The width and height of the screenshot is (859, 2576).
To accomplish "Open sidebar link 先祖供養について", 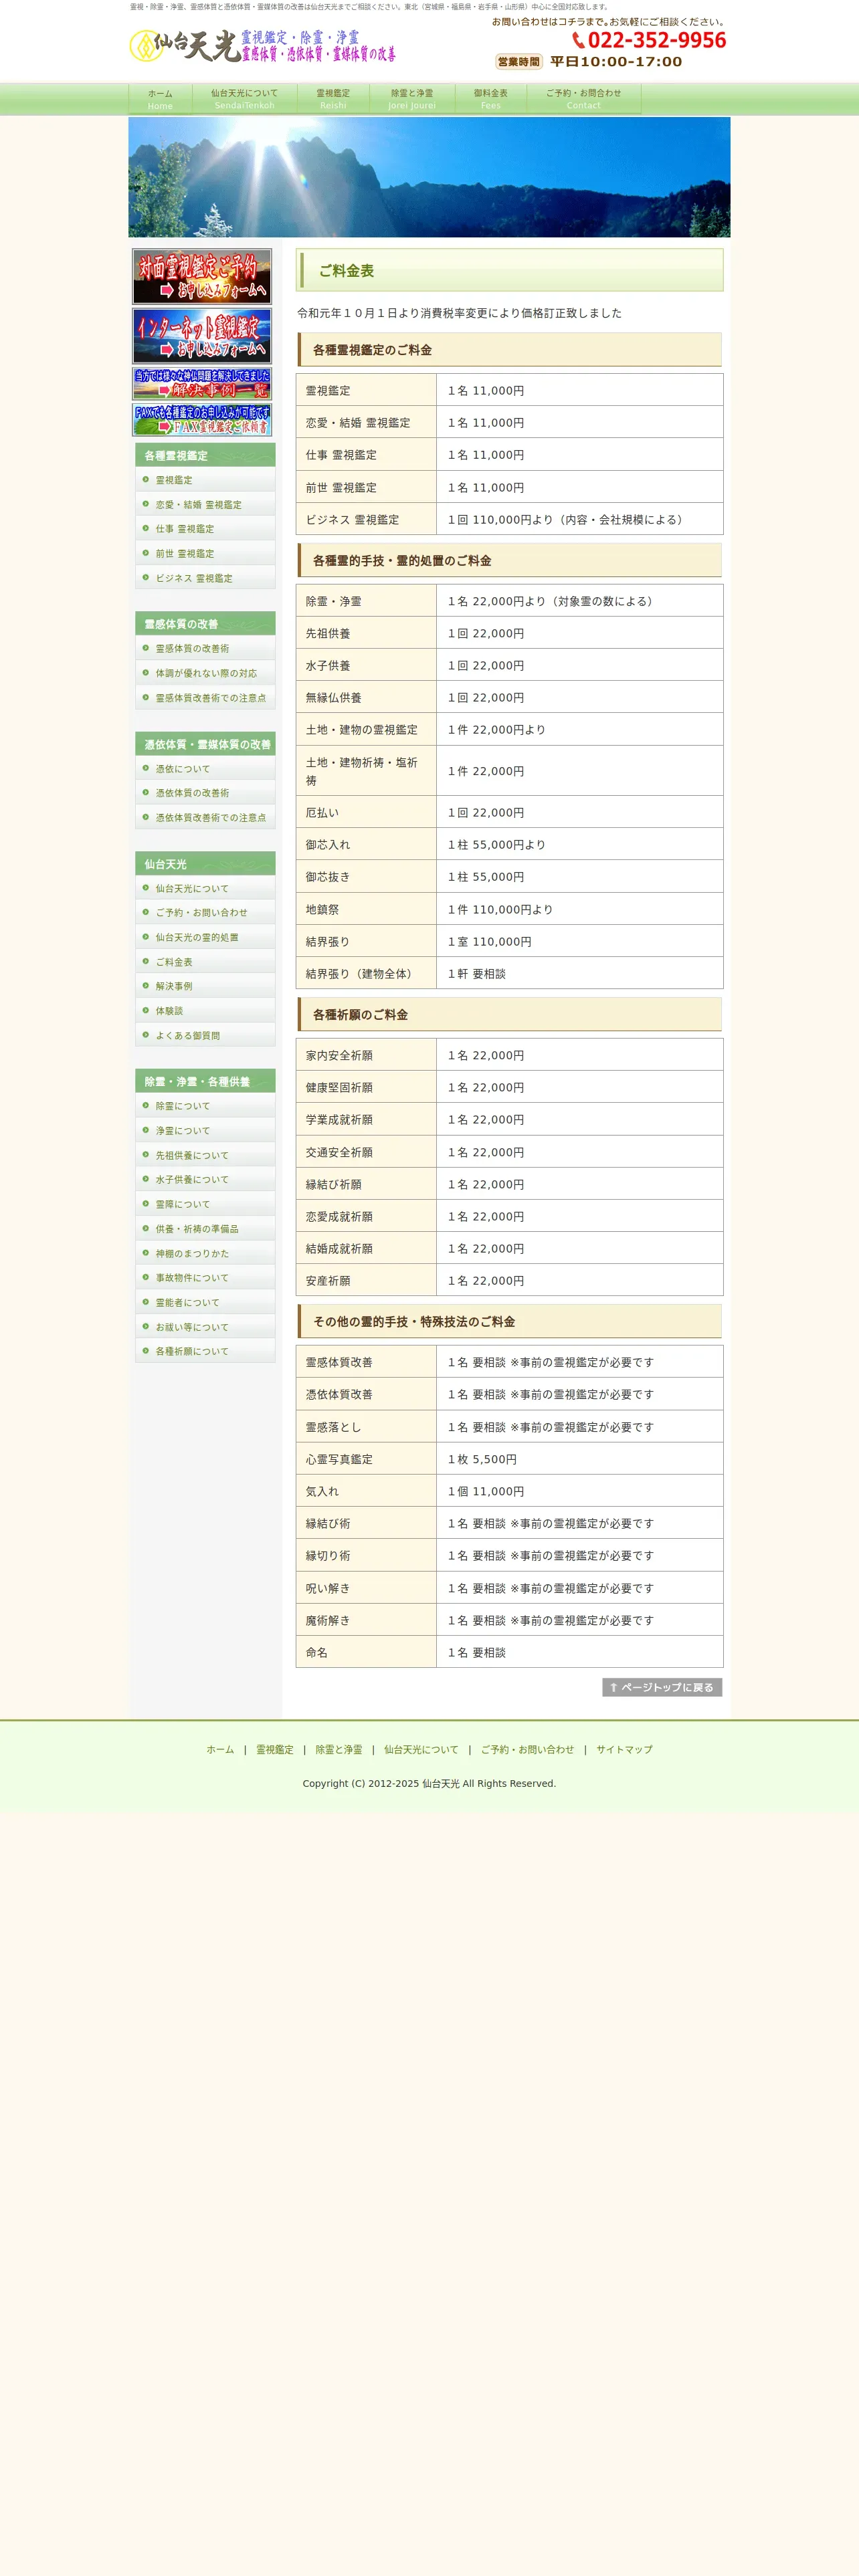I will [205, 1155].
